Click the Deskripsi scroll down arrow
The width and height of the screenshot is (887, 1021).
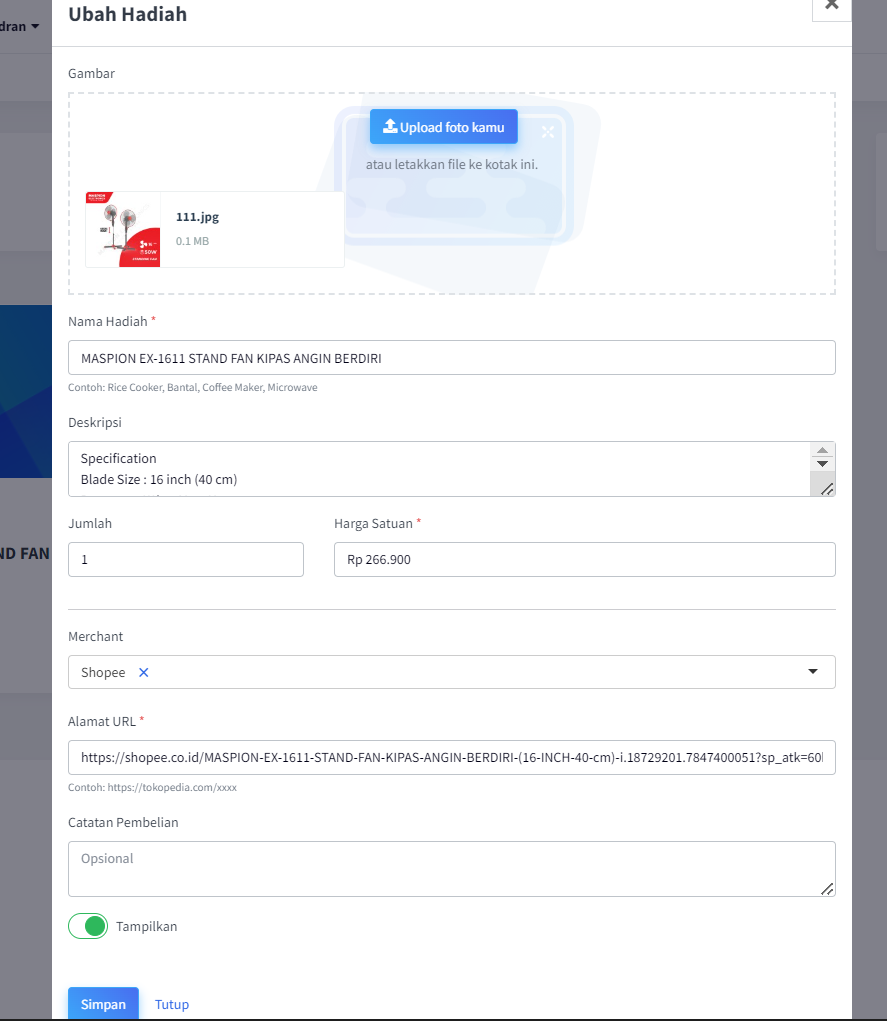click(823, 464)
